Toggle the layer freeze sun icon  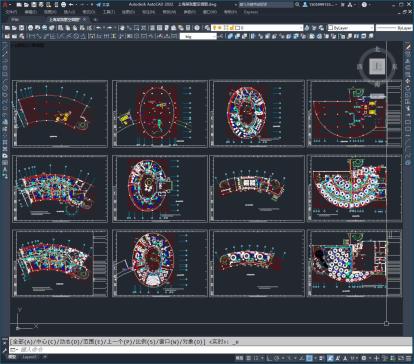(x=220, y=28)
